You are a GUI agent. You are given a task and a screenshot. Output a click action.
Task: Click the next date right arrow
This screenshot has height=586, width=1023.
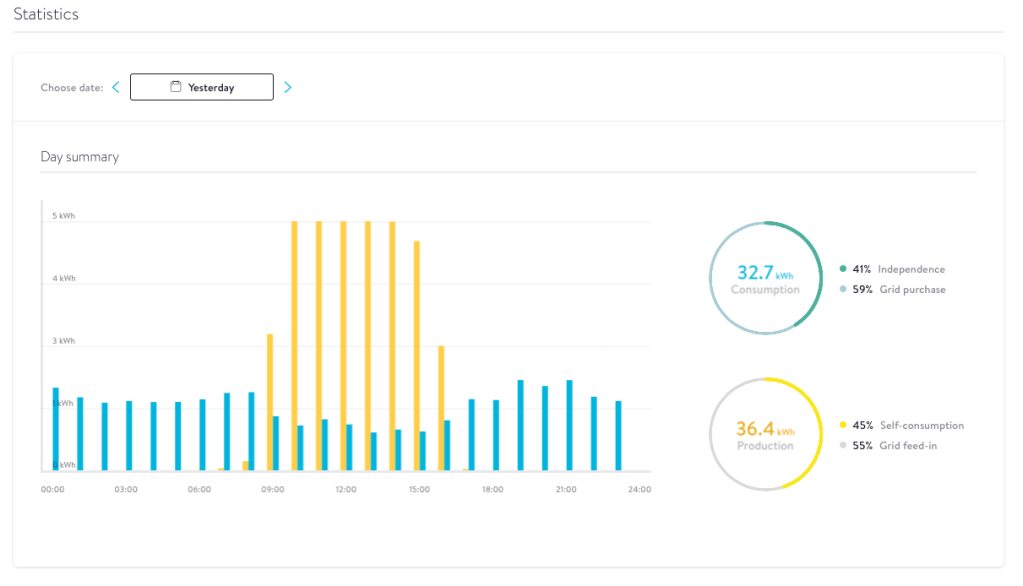click(288, 87)
